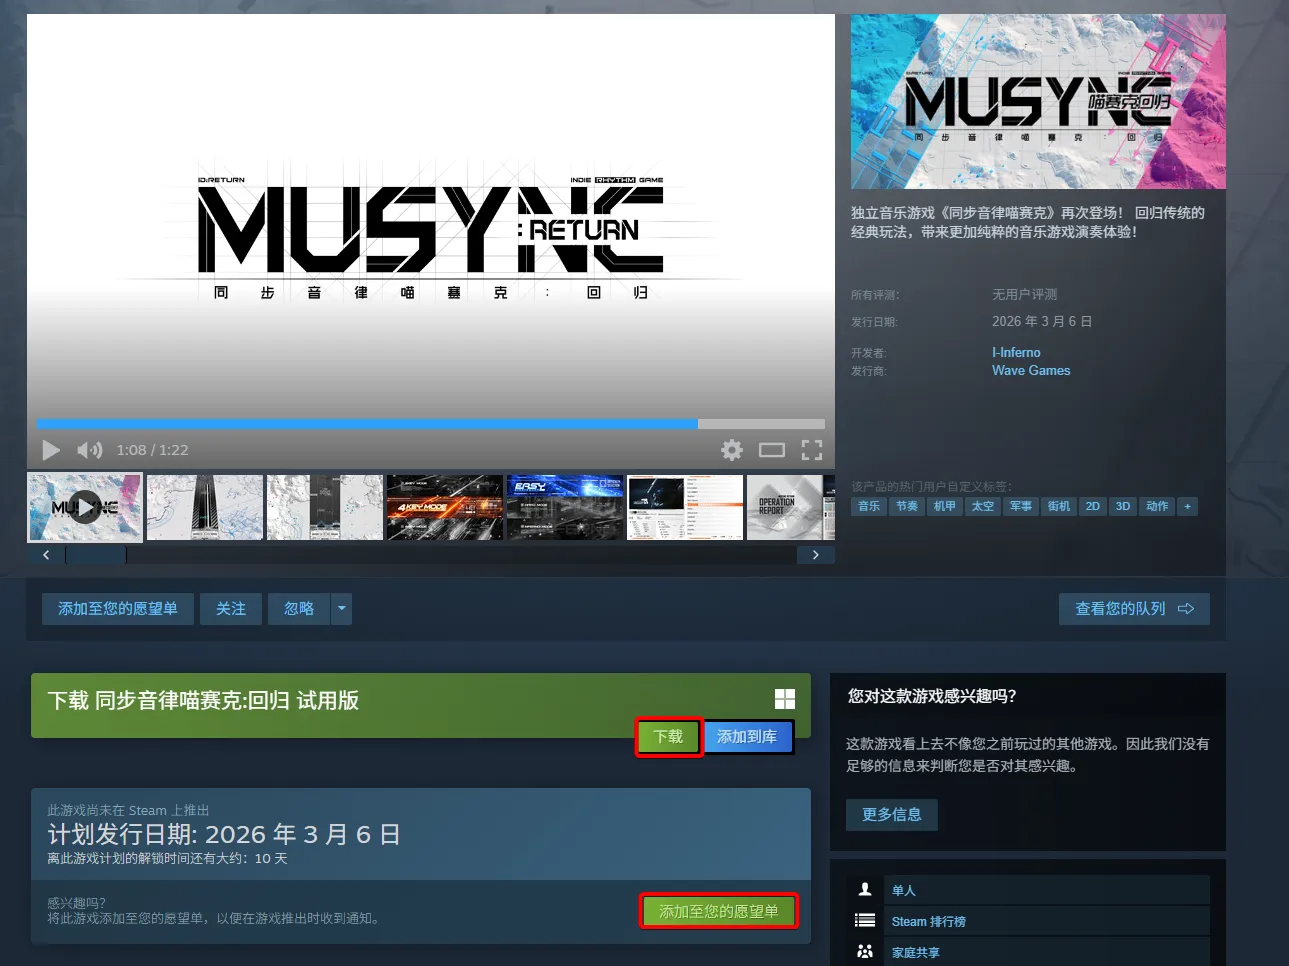The height and width of the screenshot is (966, 1289).
Task: Enter fullscreen with the corner-brackets icon
Action: coord(812,450)
